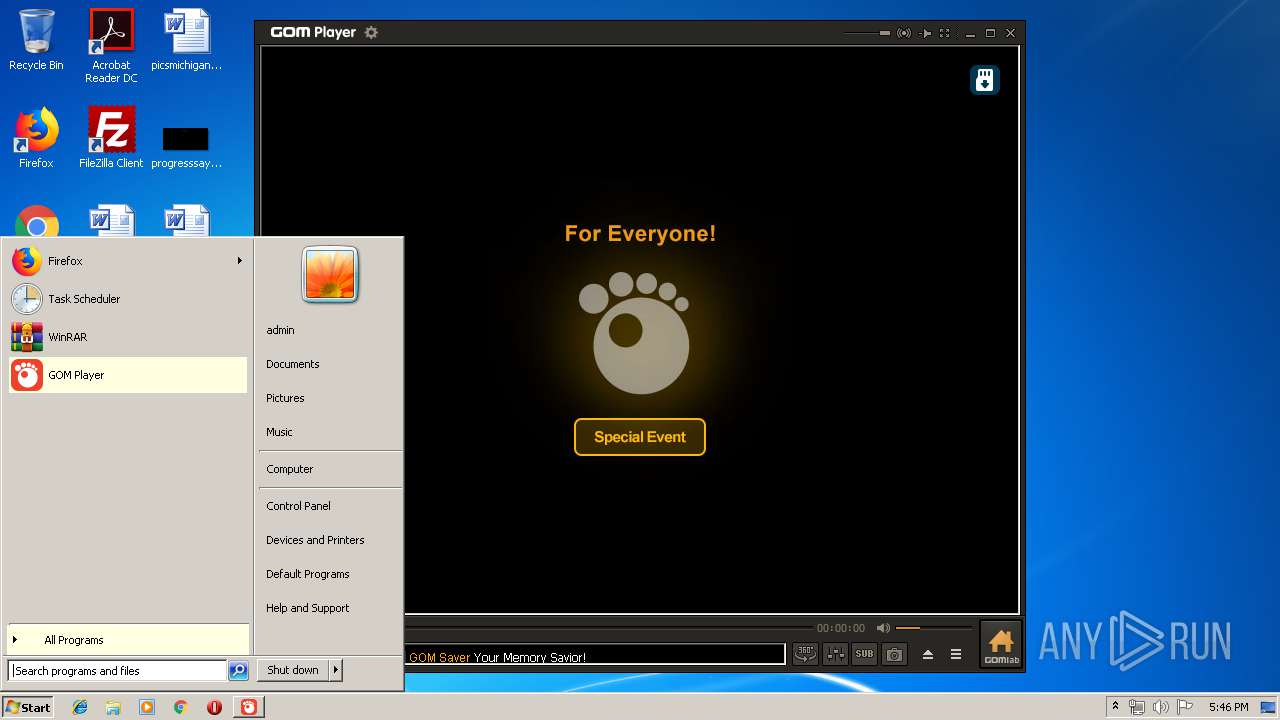The width and height of the screenshot is (1280, 720).
Task: Open Pictures from Start menu
Action: point(285,398)
